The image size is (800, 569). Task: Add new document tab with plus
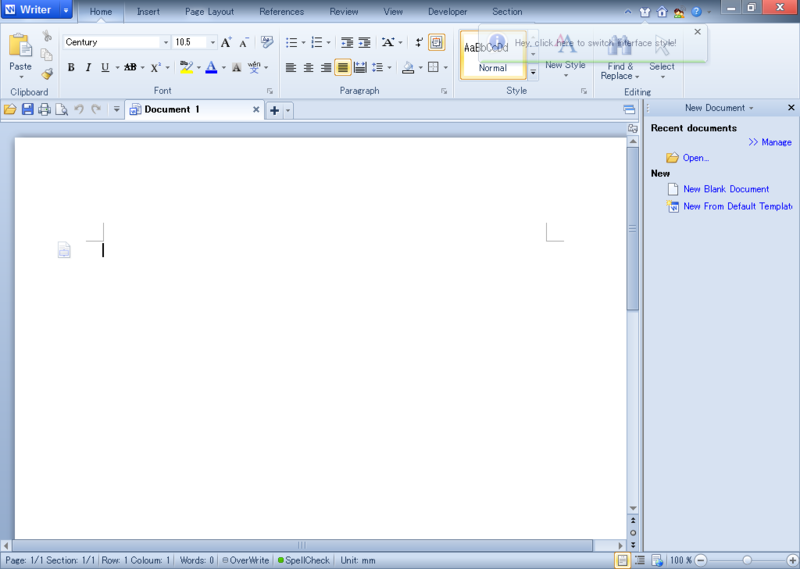274,110
